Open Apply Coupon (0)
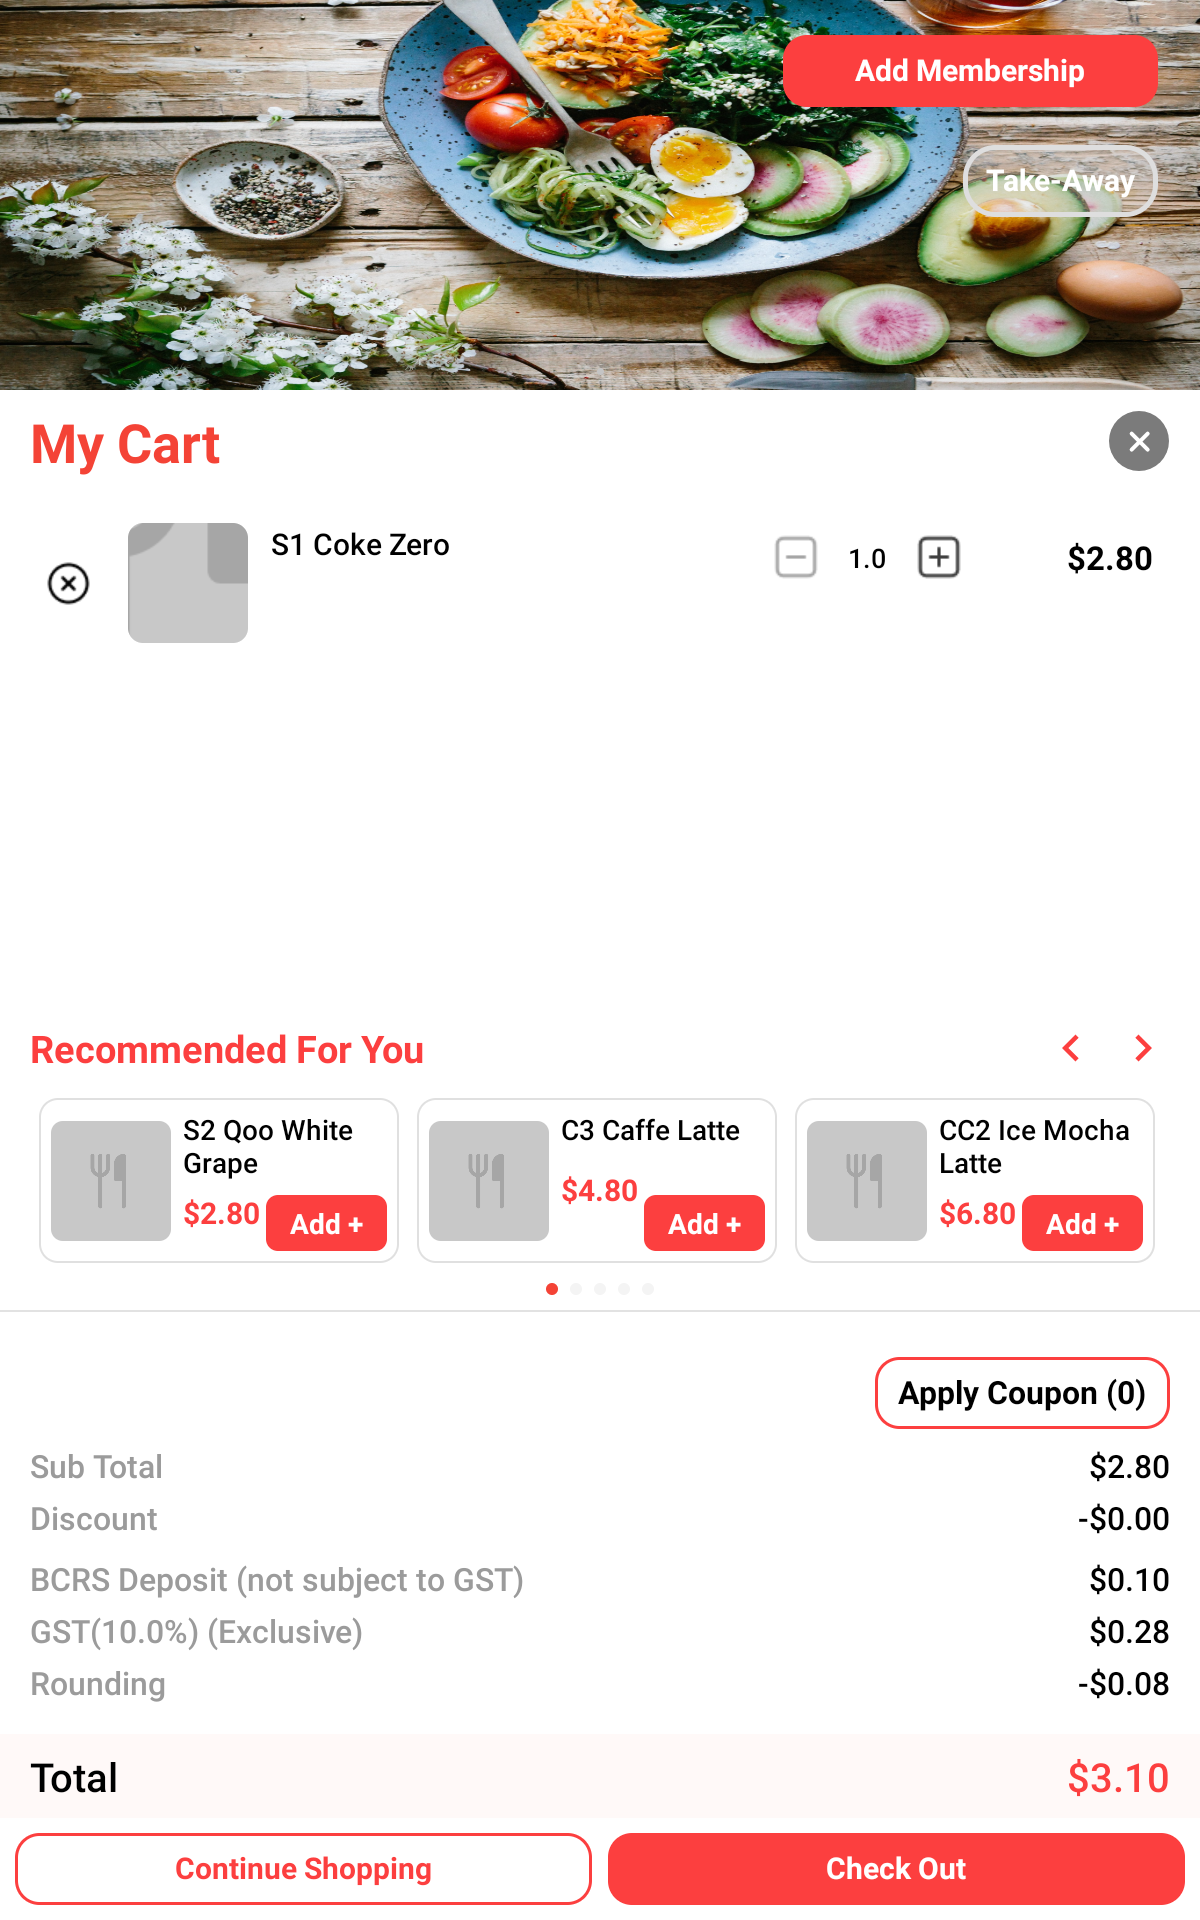 pyautogui.click(x=1022, y=1393)
